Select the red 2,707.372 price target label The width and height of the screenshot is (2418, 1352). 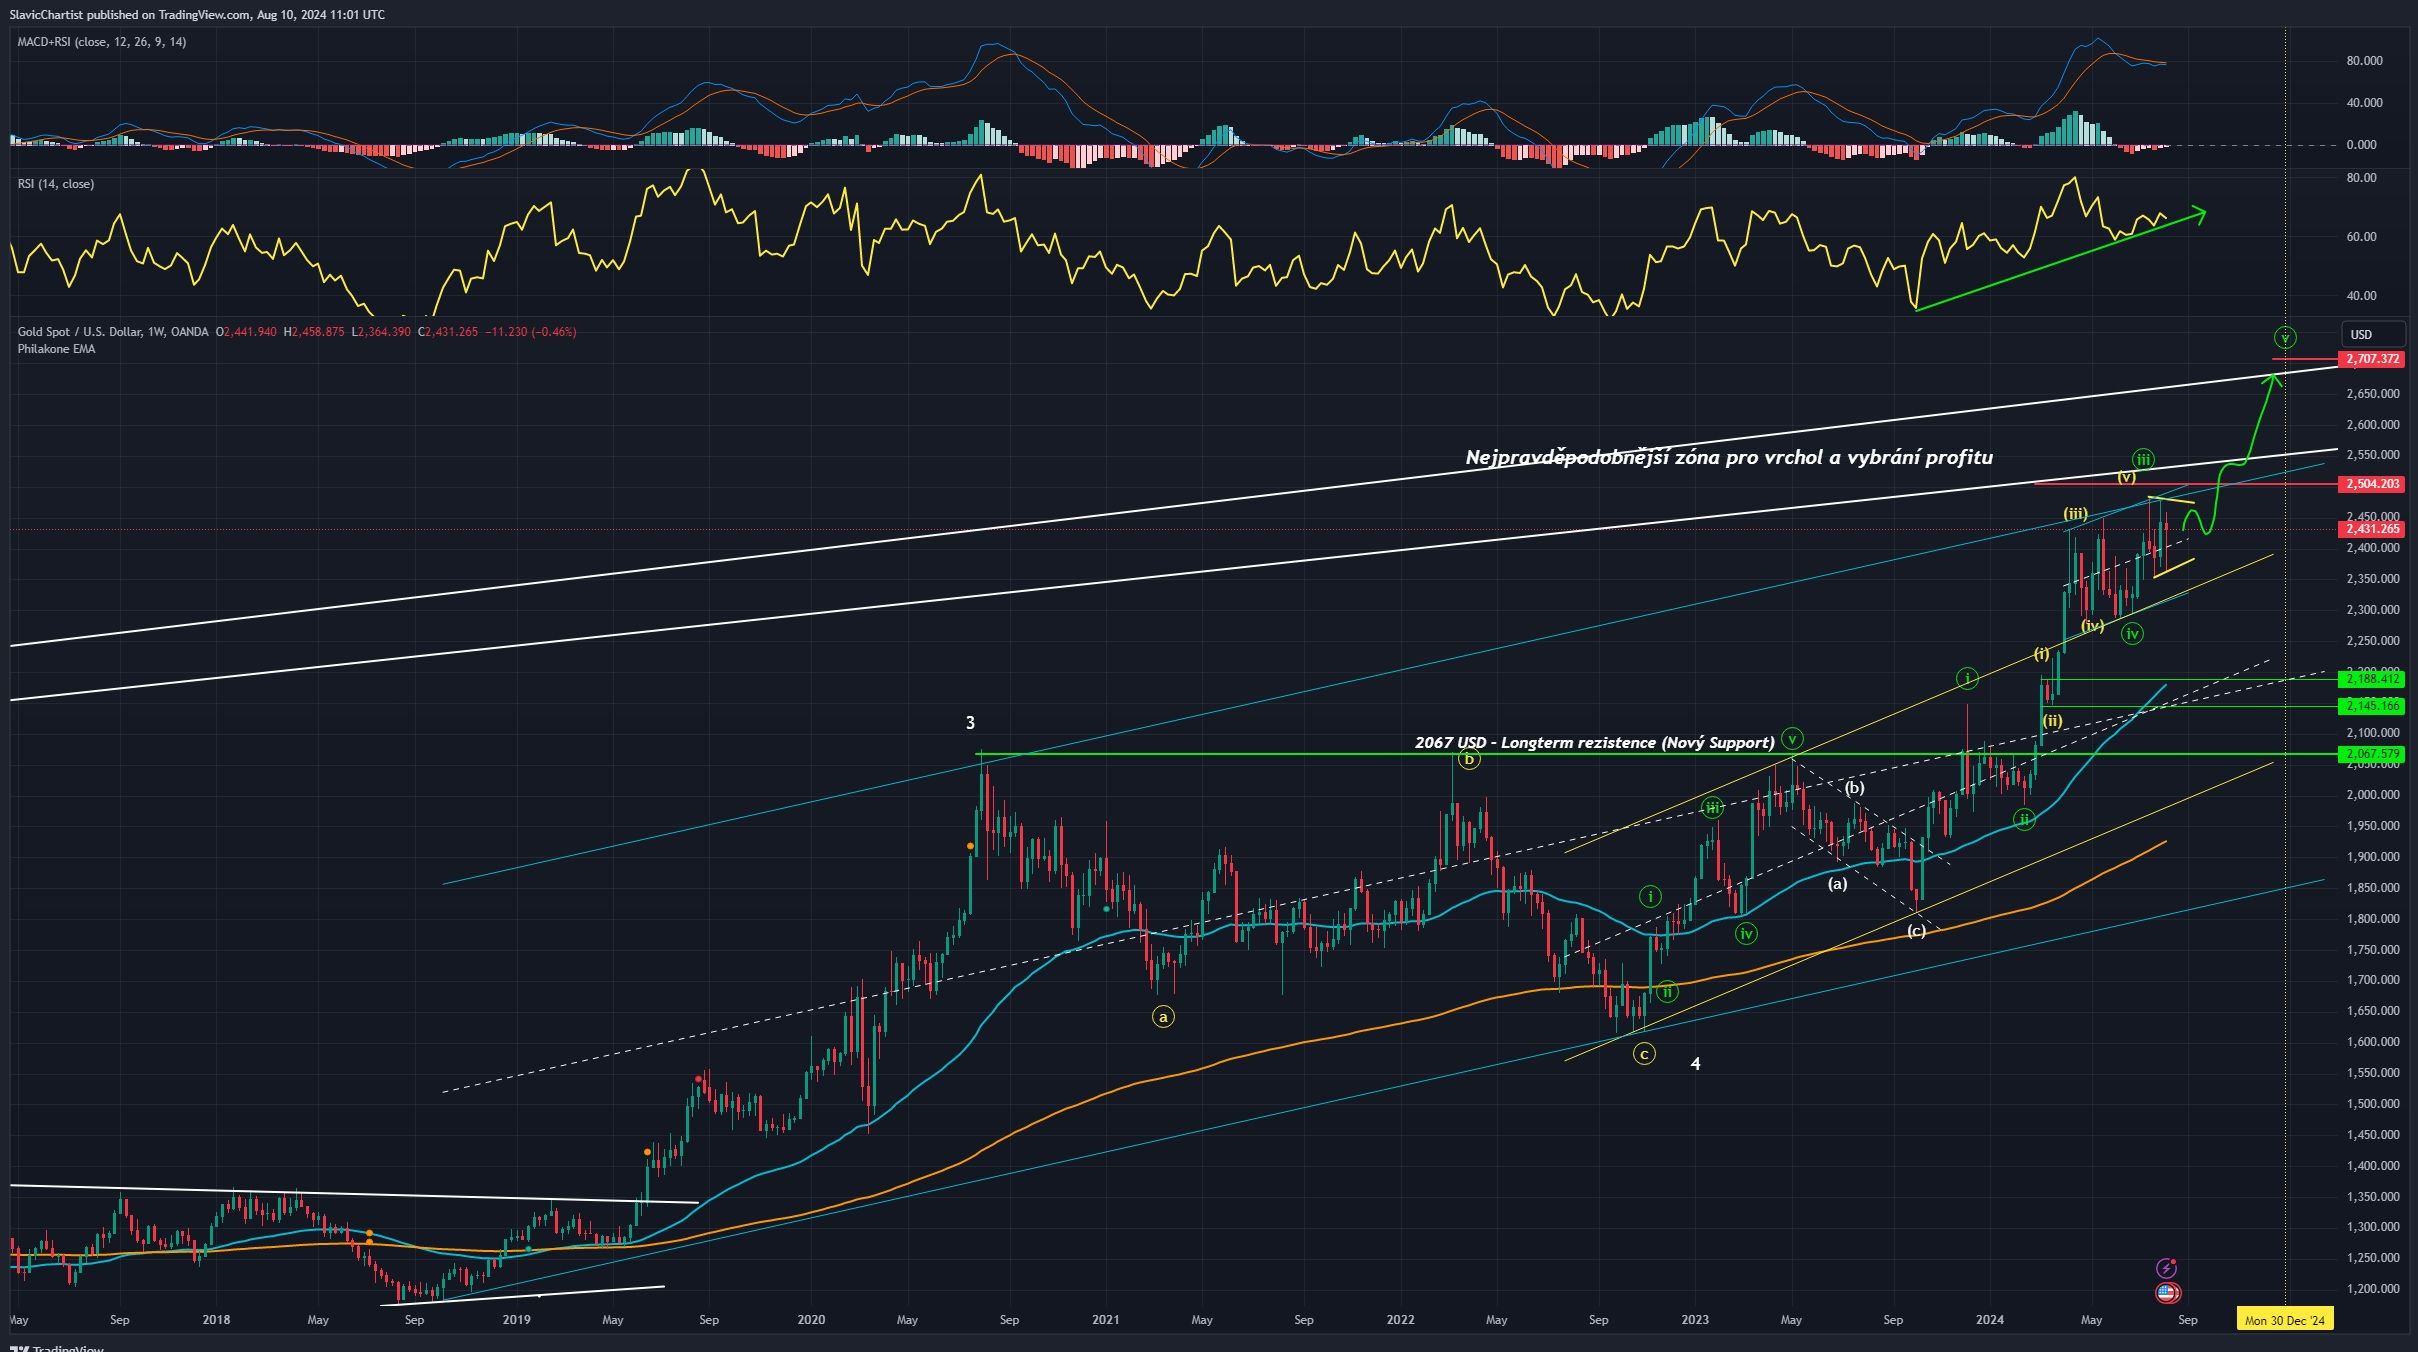2372,359
